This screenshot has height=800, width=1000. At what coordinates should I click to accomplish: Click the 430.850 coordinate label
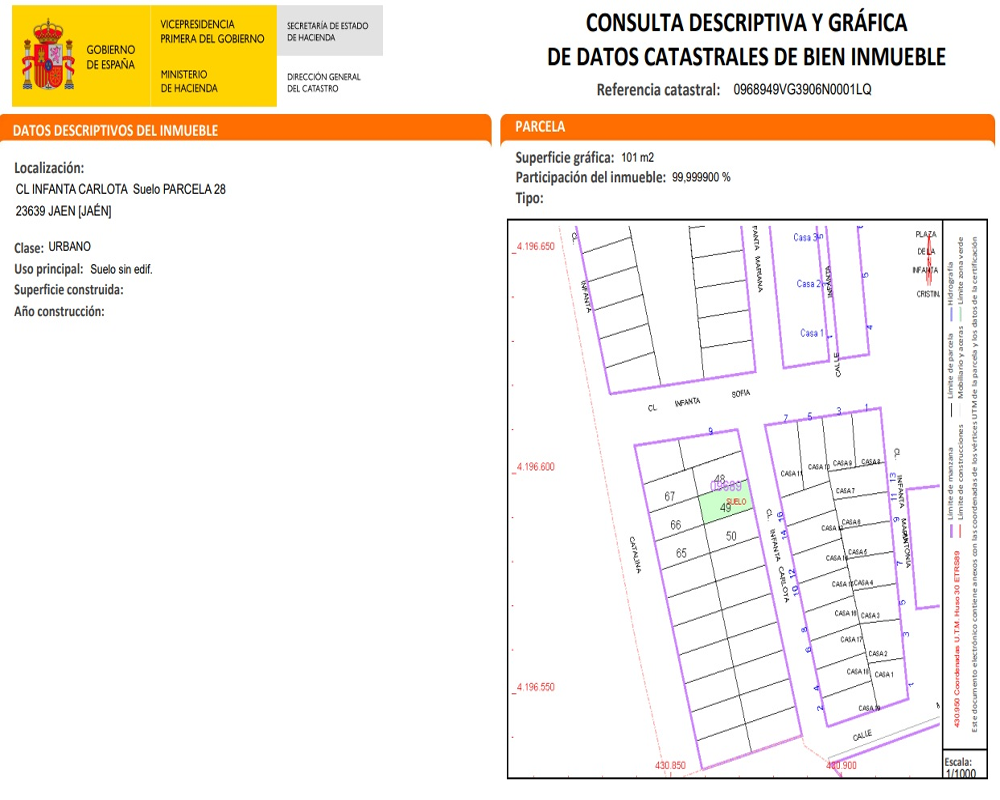[671, 766]
